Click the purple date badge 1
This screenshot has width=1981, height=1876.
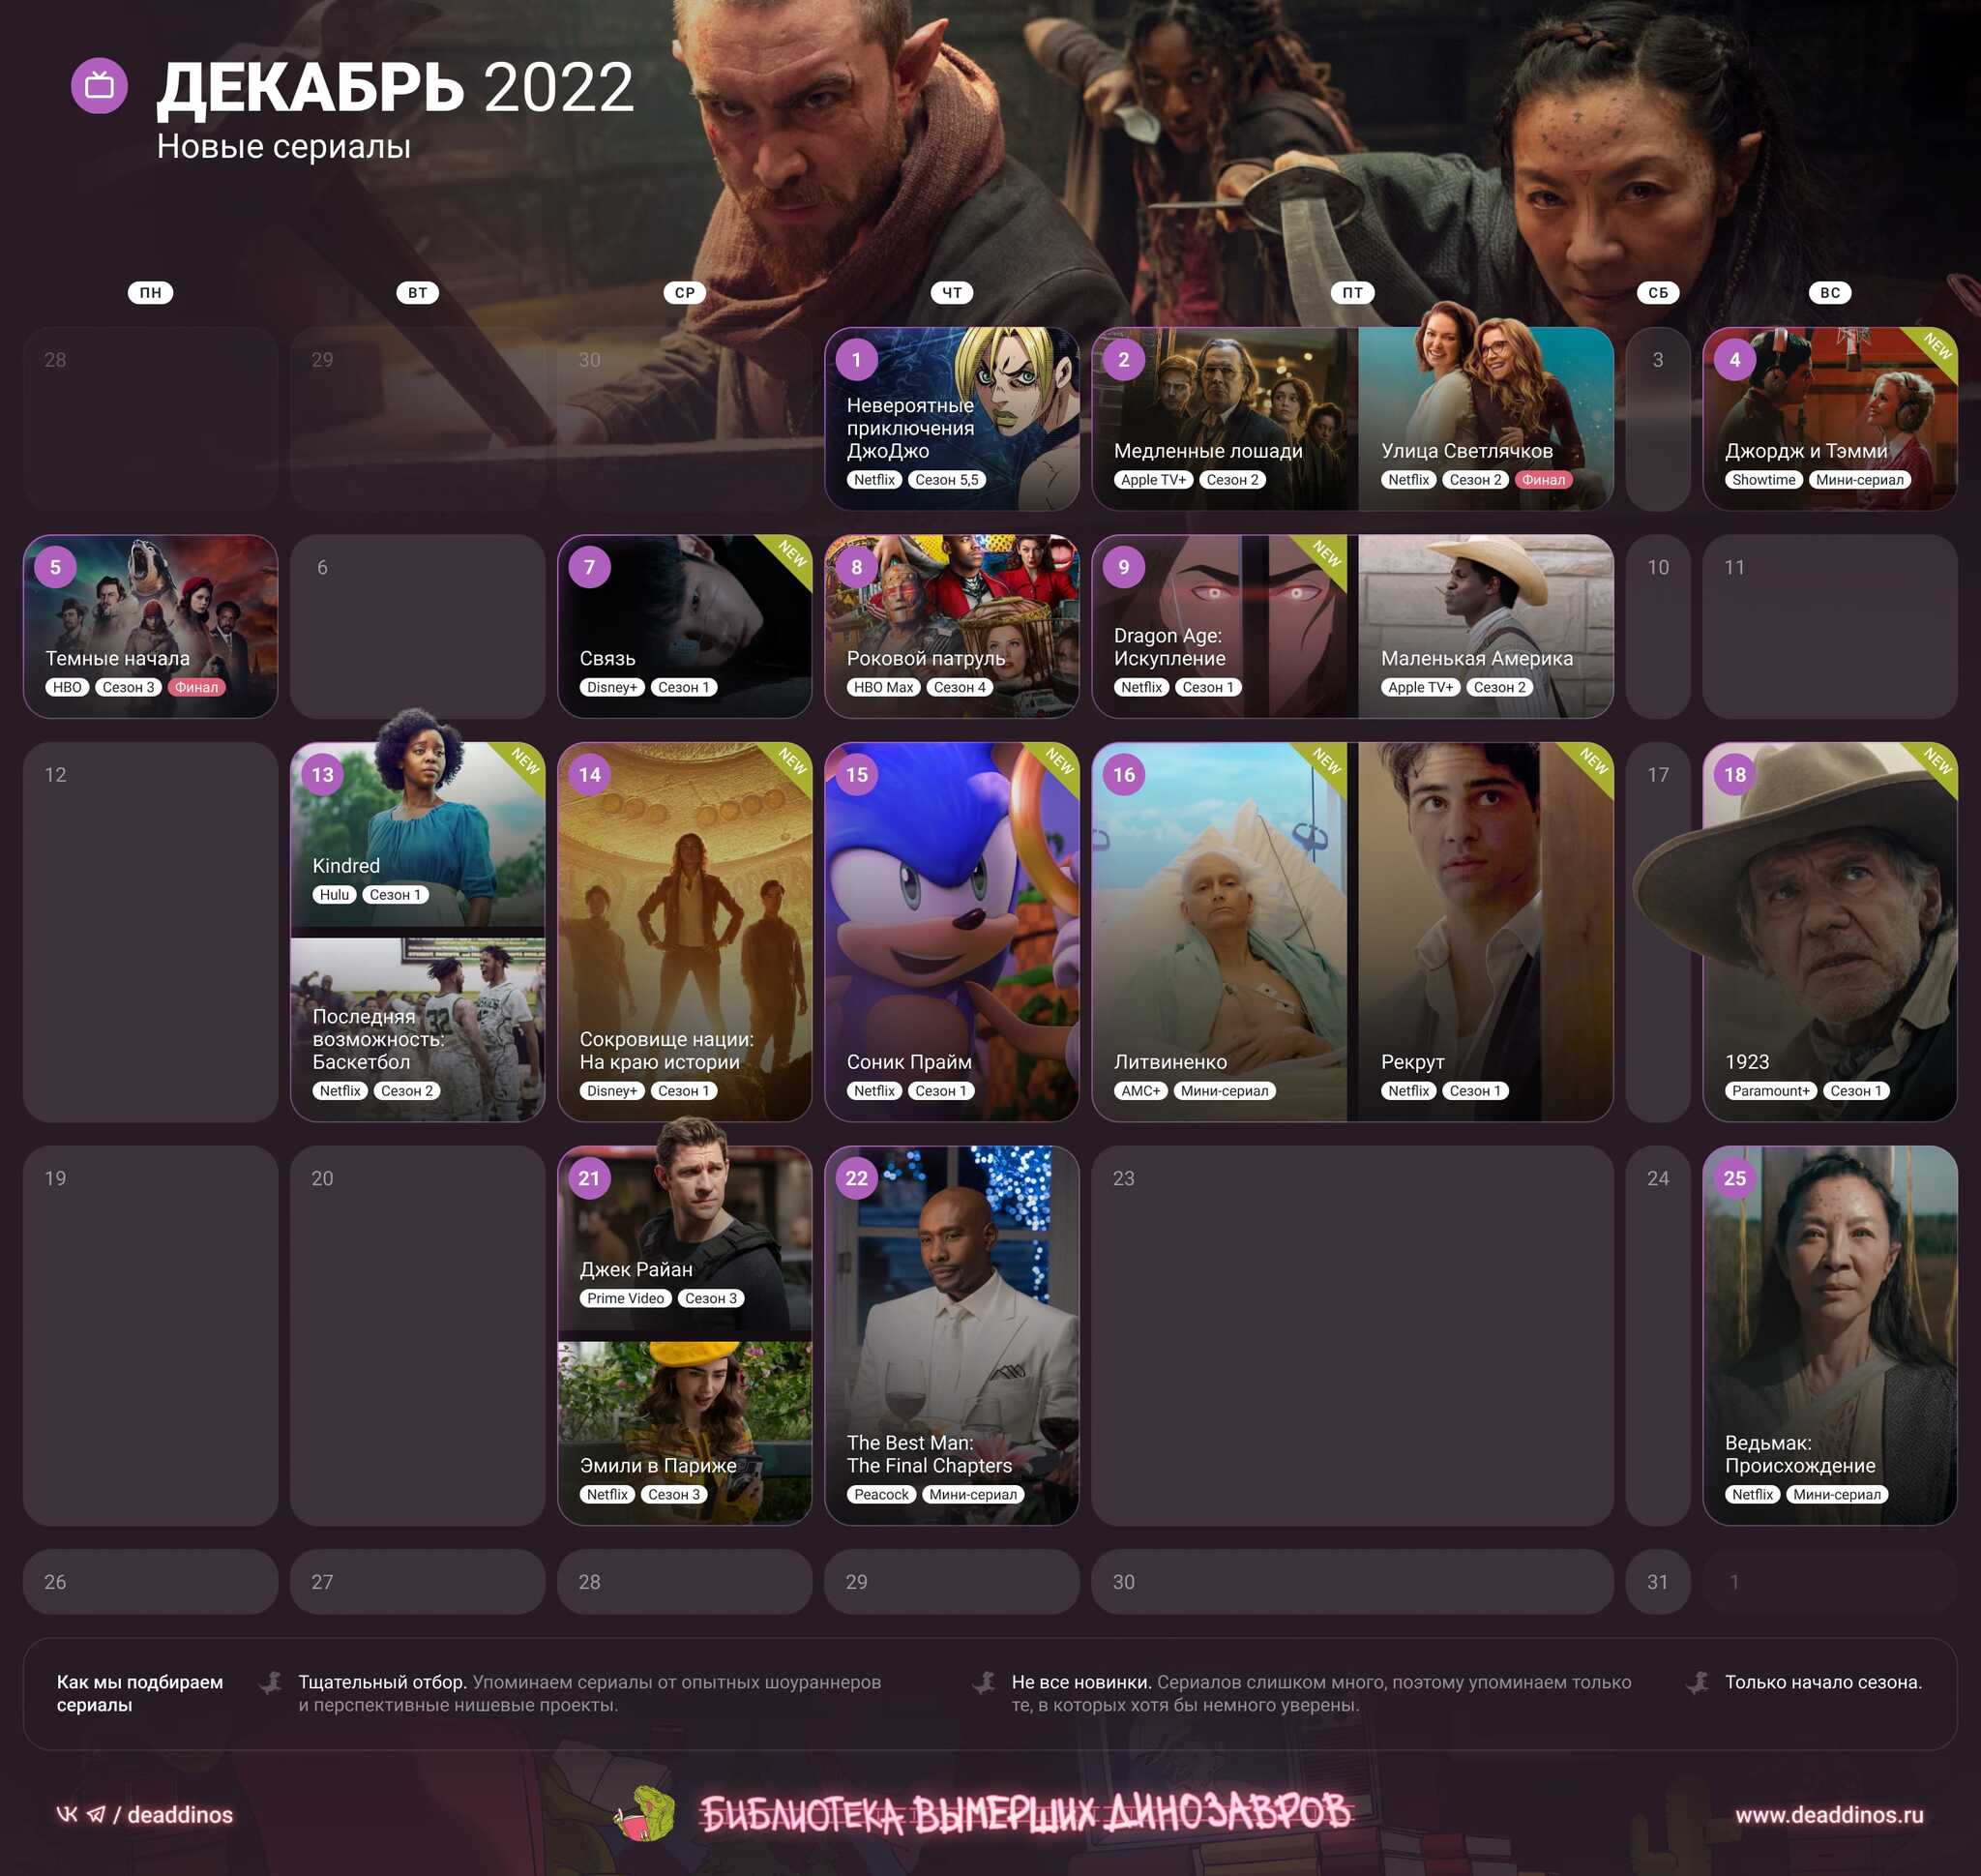coord(856,360)
